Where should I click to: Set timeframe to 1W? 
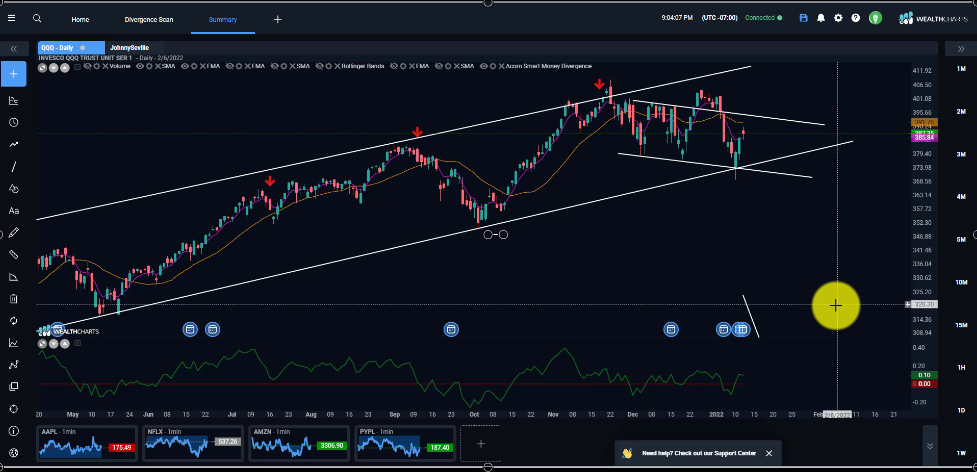point(961,453)
